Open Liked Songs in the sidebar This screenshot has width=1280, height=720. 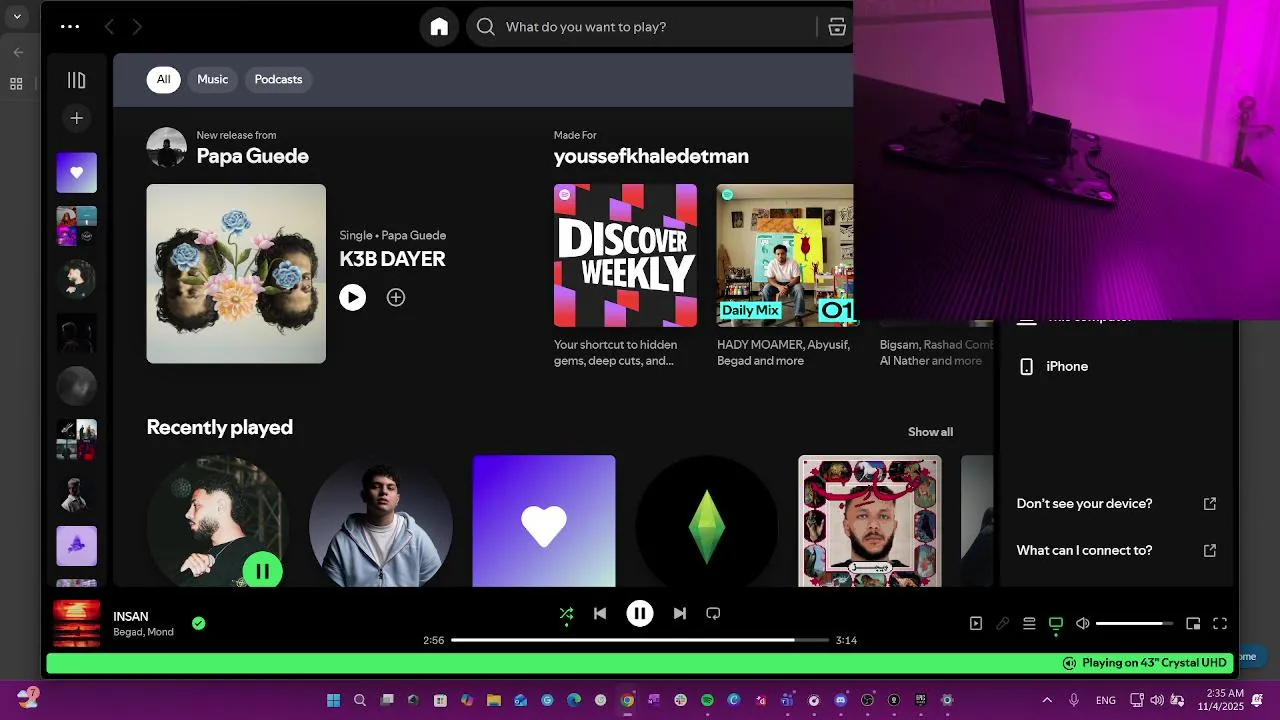pyautogui.click(x=77, y=173)
